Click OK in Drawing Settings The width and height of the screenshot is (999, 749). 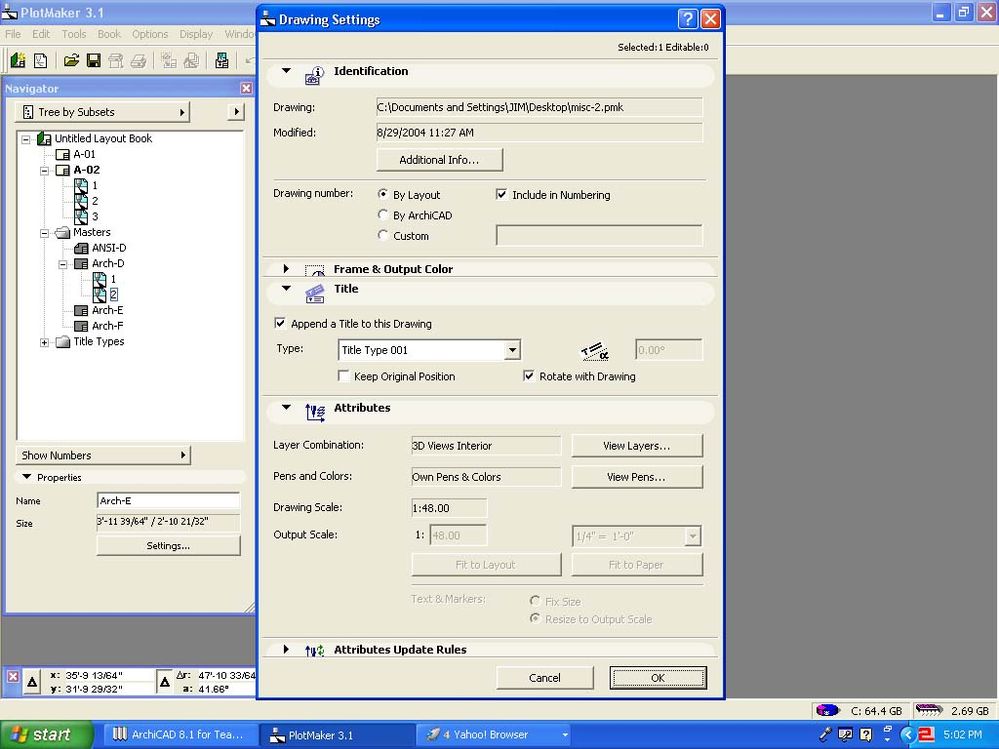tap(658, 678)
